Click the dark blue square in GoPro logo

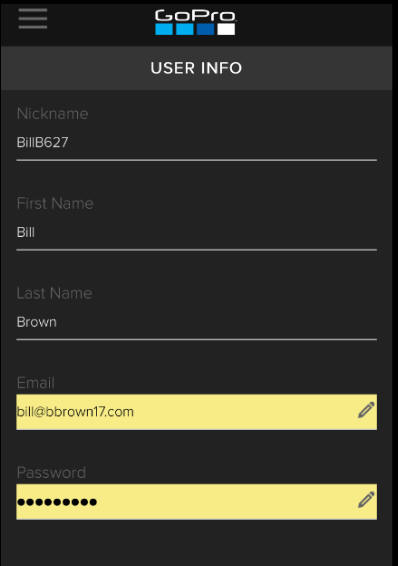click(205, 29)
